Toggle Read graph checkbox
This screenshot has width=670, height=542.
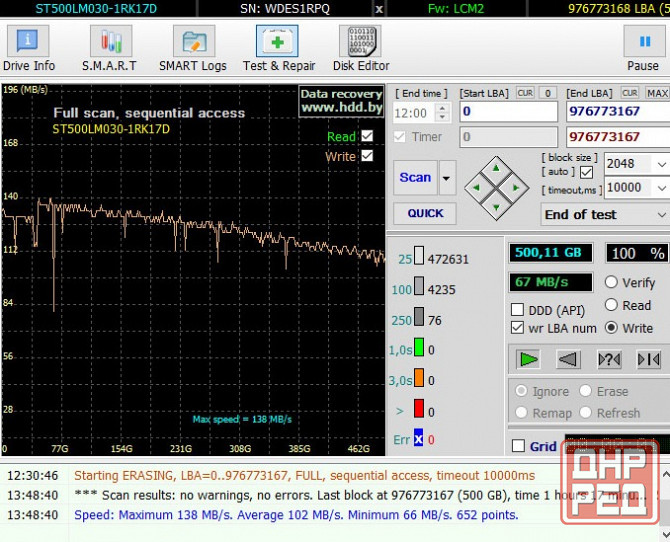(367, 136)
